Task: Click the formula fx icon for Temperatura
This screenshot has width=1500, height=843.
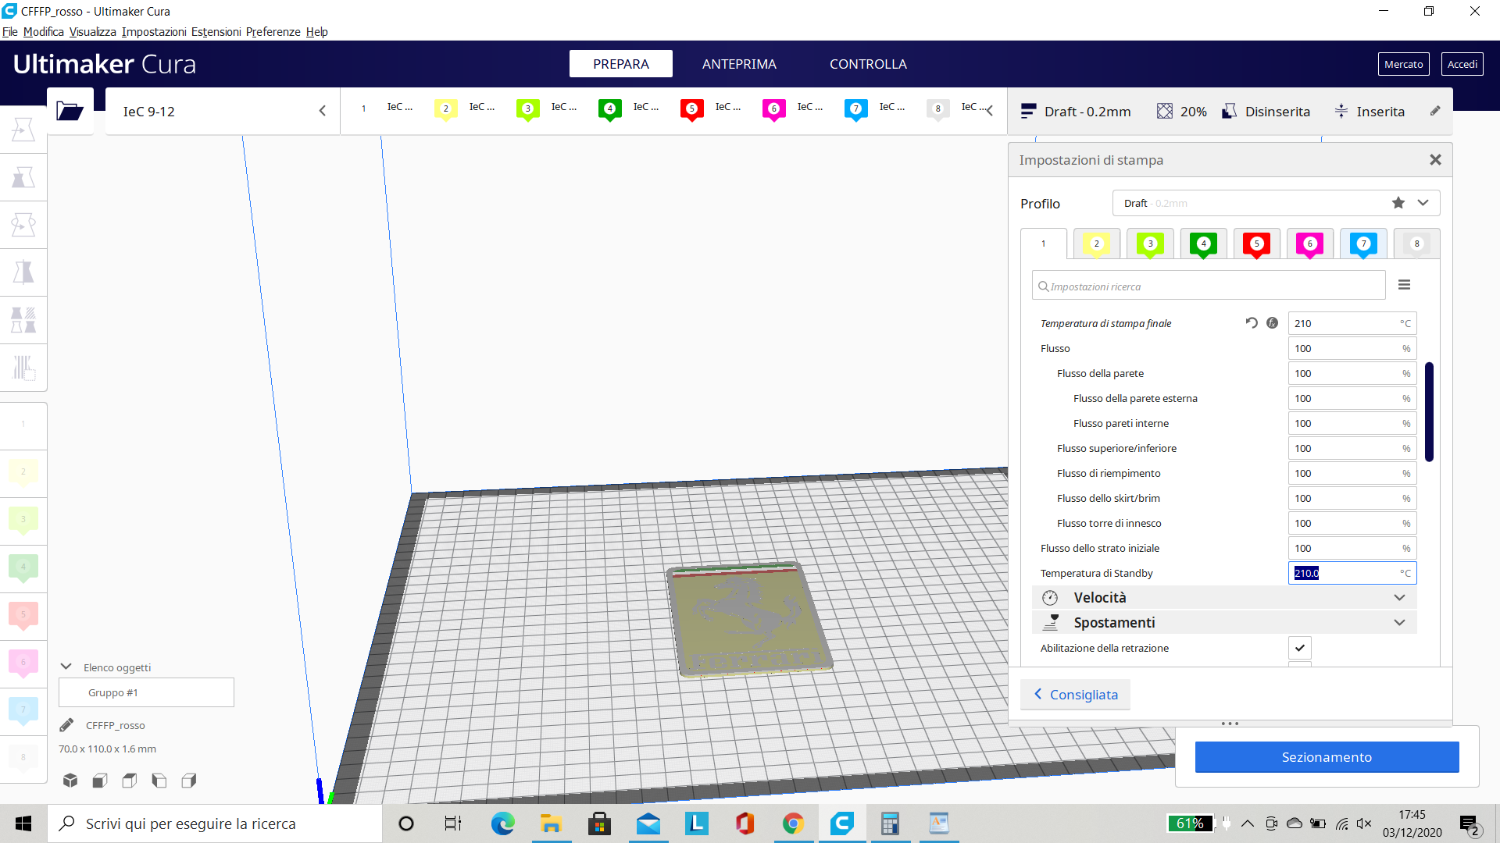Action: (x=1272, y=323)
